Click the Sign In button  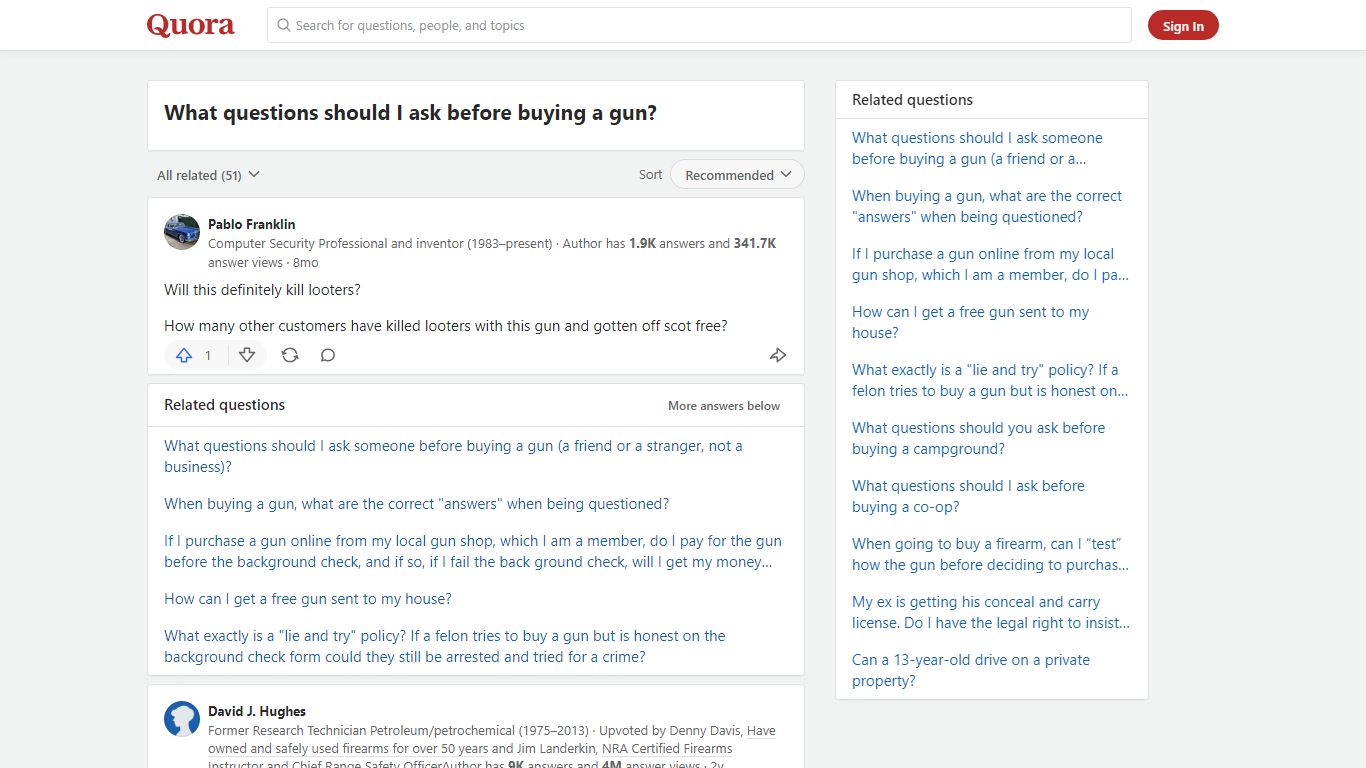[x=1183, y=26]
